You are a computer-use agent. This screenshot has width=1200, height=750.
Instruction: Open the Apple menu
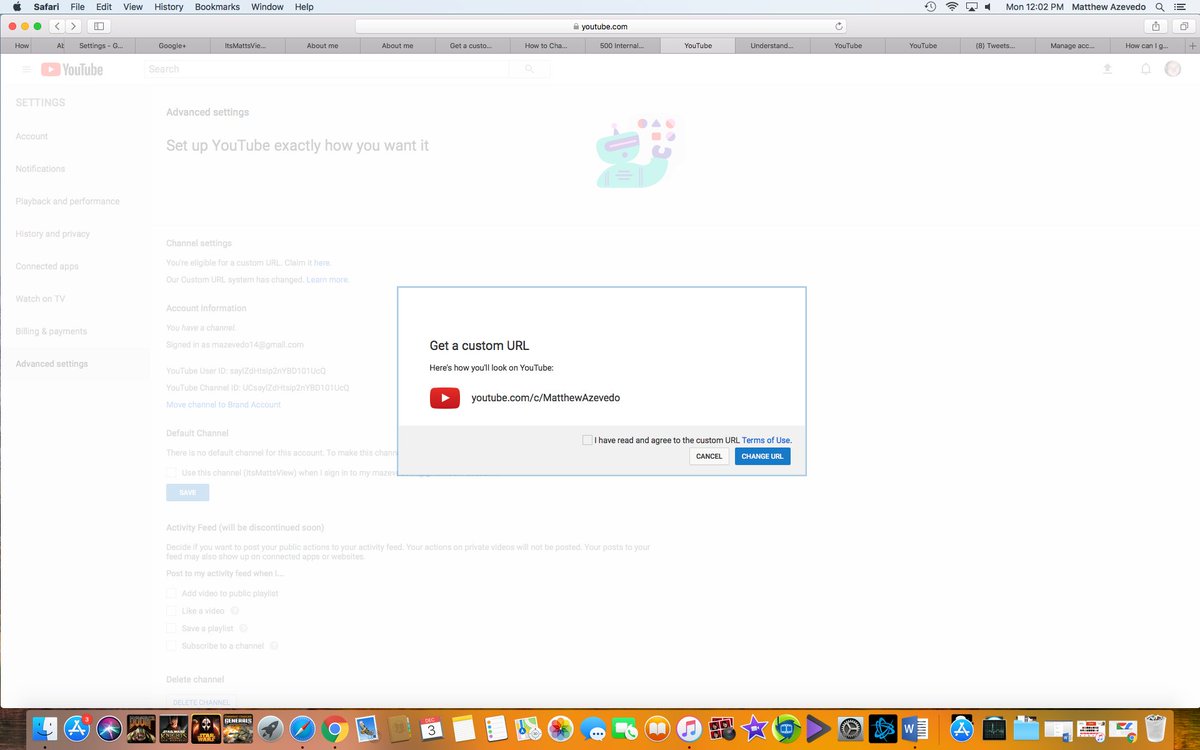coord(16,7)
